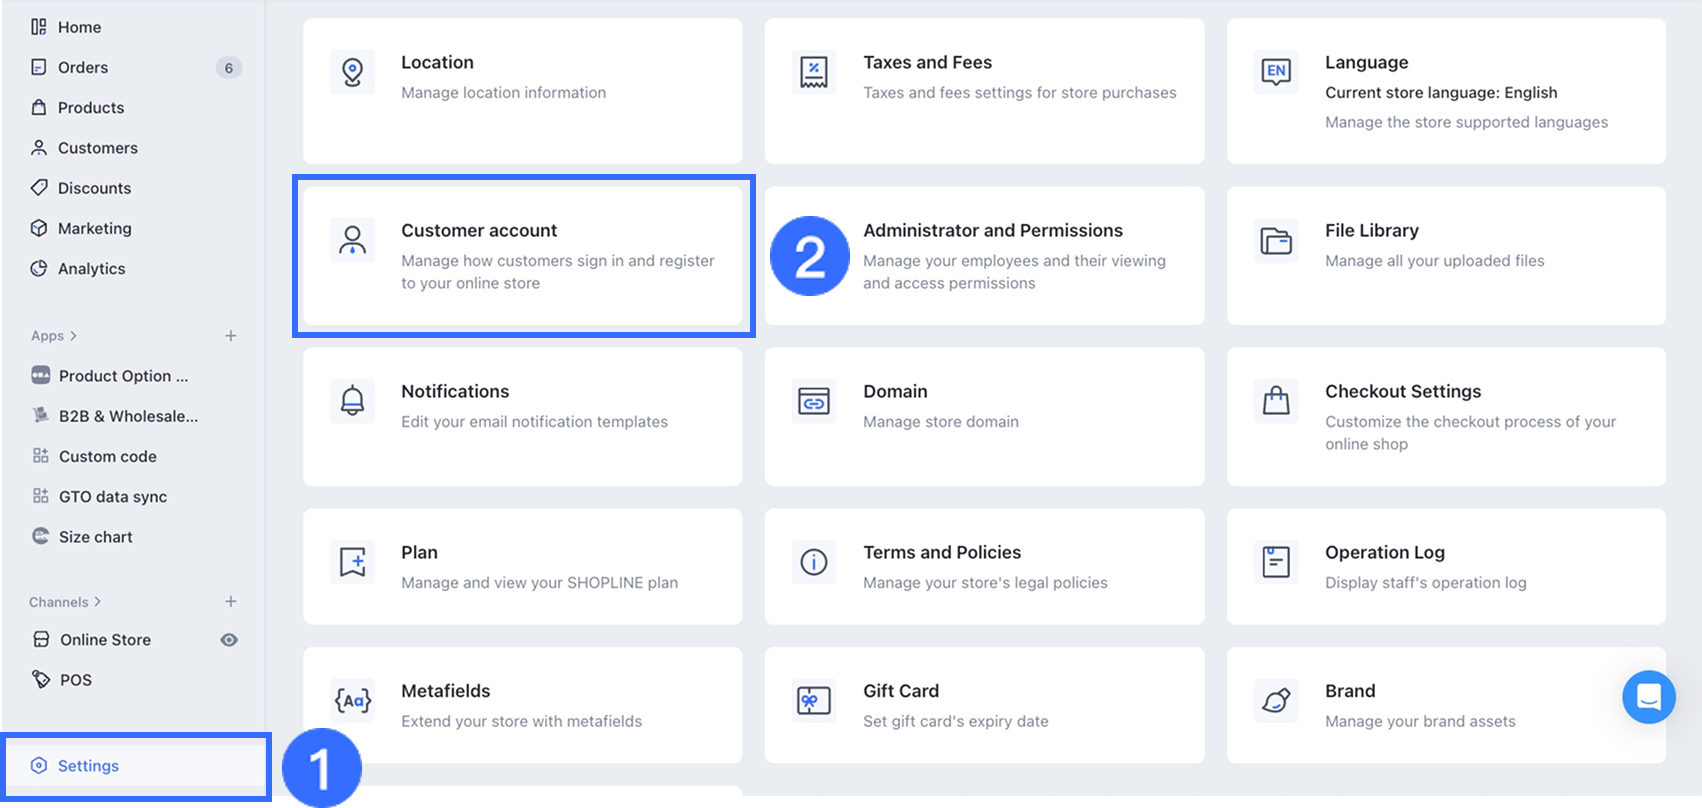Screen dimensions: 1702x808
Task: Click the GTO data sync app icon
Action: 41,496
